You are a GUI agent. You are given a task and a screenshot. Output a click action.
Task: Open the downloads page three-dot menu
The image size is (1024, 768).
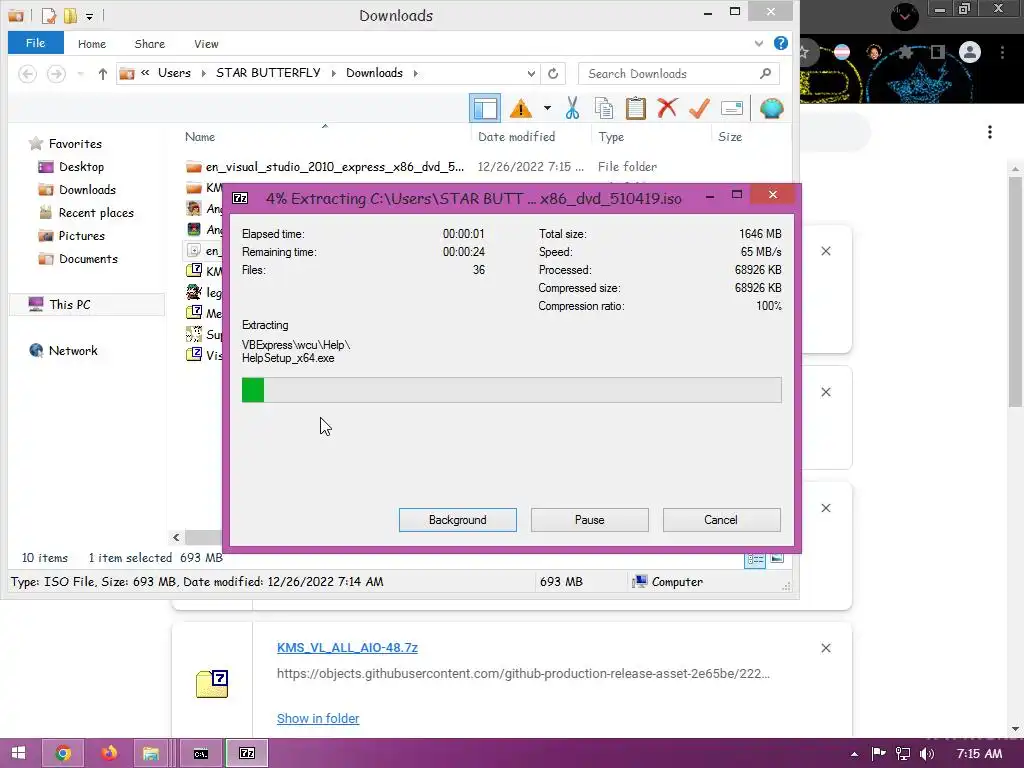point(990,132)
